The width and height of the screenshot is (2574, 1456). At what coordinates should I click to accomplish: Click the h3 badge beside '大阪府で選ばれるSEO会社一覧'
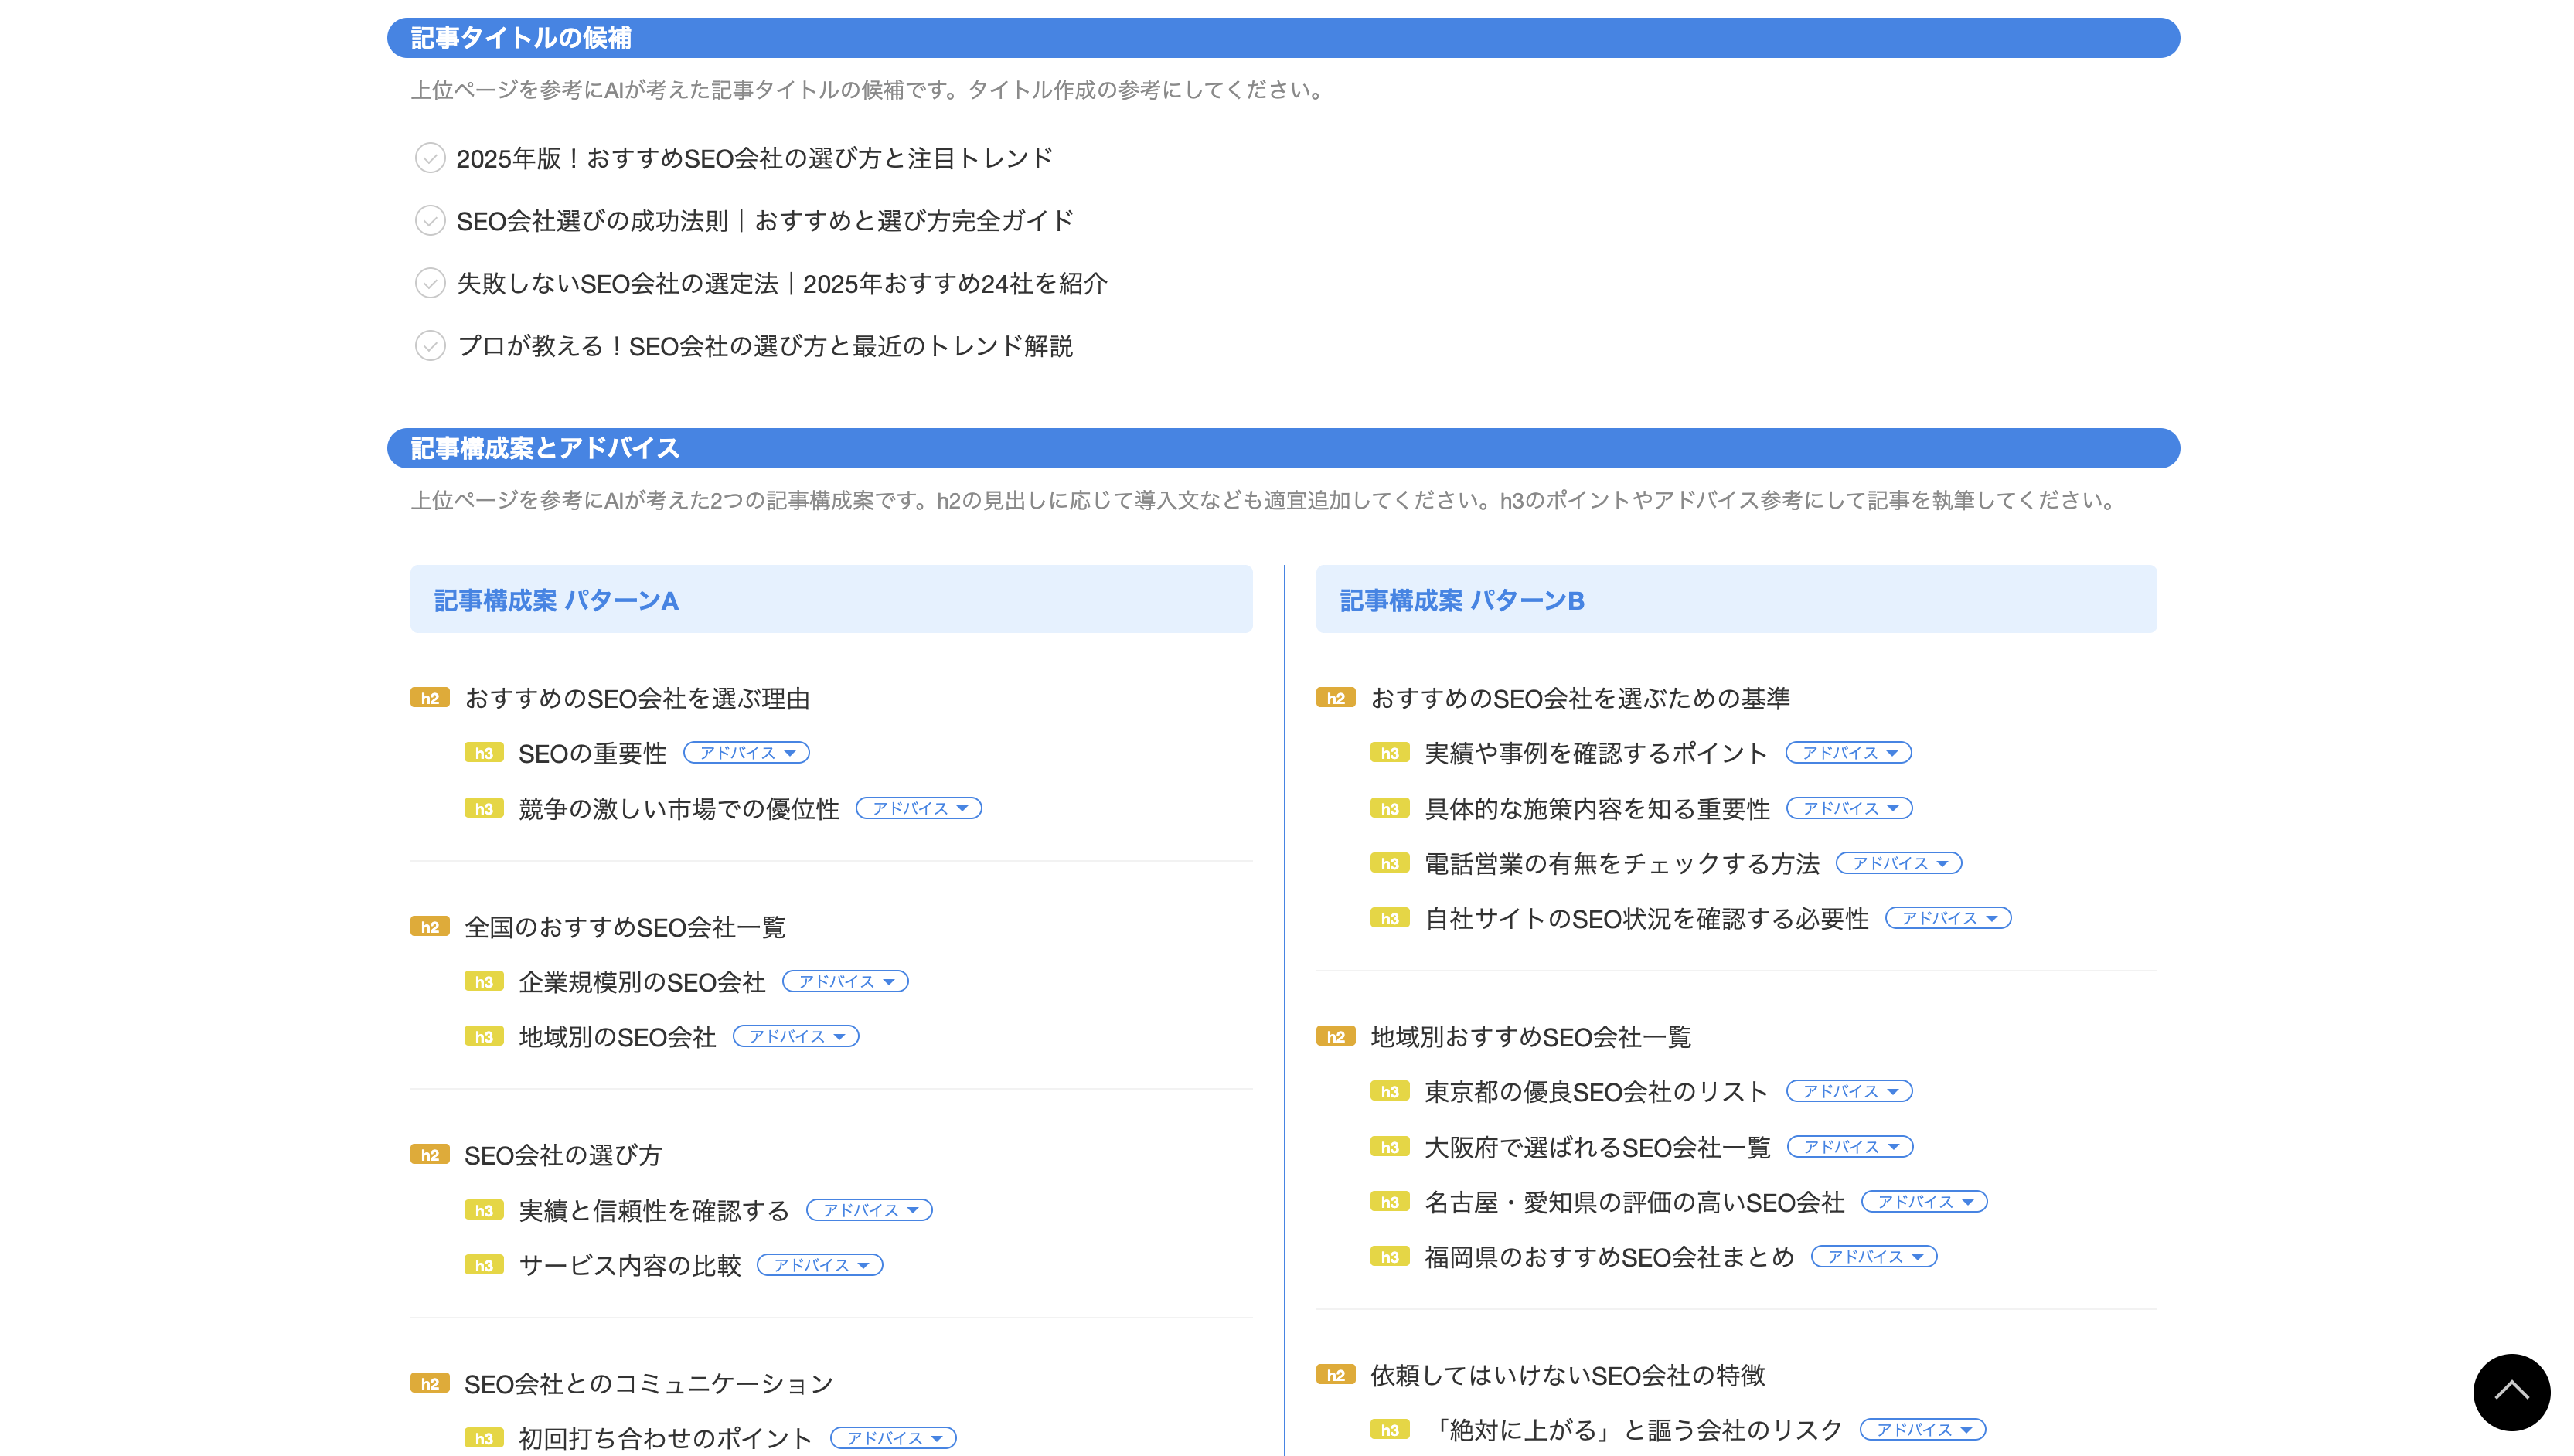coord(1390,1147)
